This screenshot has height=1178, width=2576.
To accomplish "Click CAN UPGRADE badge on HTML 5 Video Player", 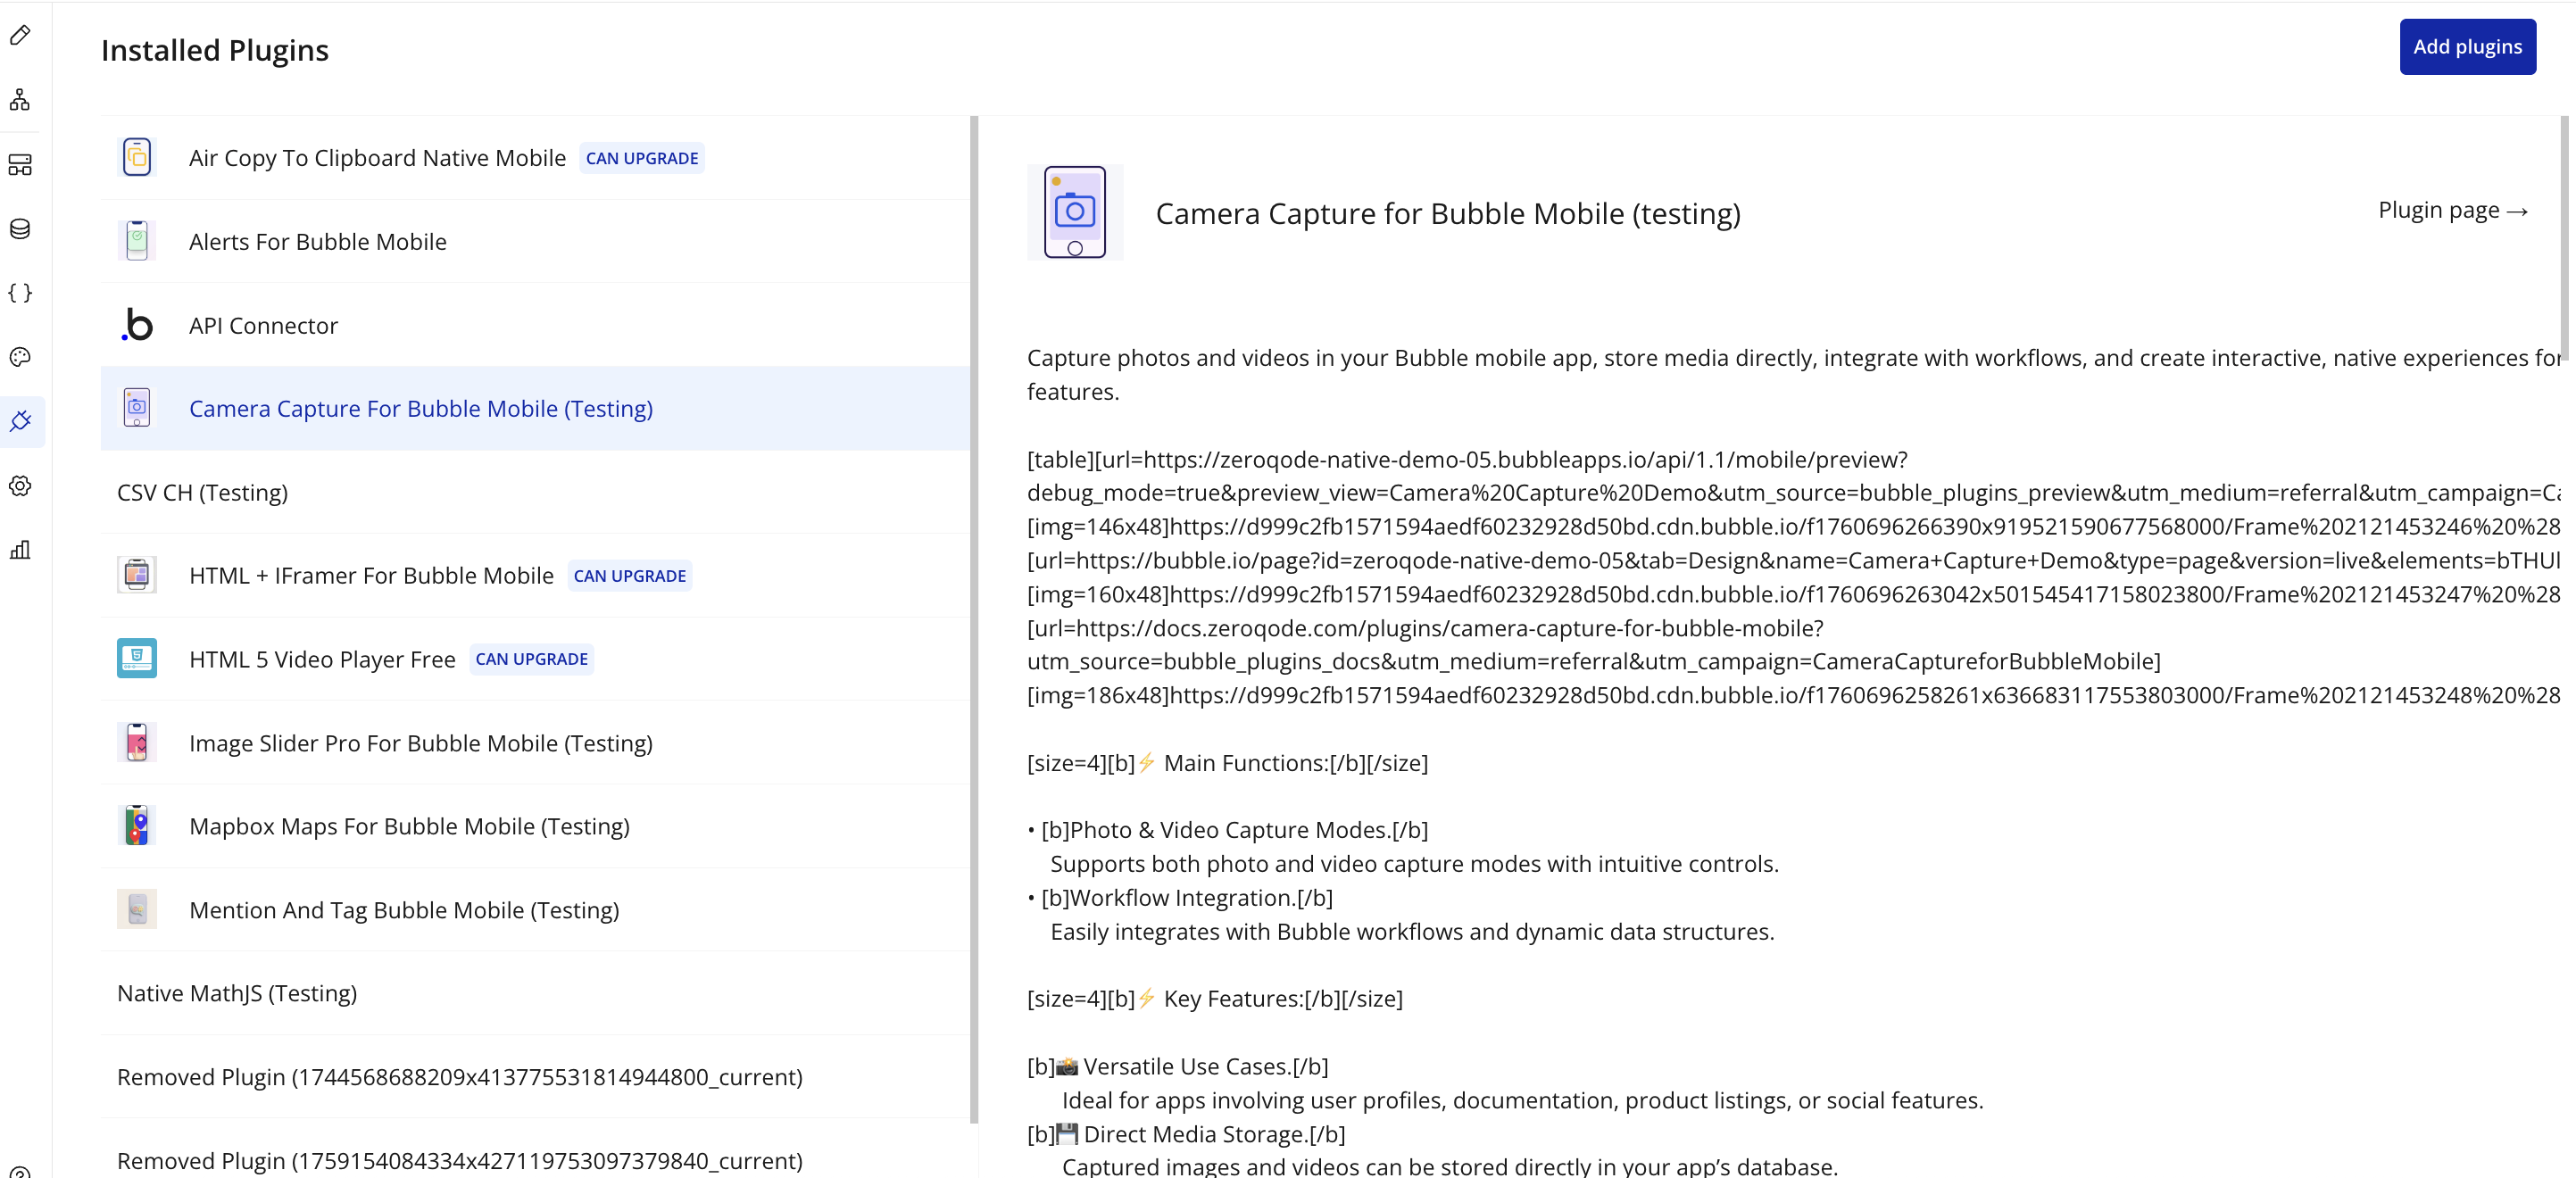I will click(531, 660).
